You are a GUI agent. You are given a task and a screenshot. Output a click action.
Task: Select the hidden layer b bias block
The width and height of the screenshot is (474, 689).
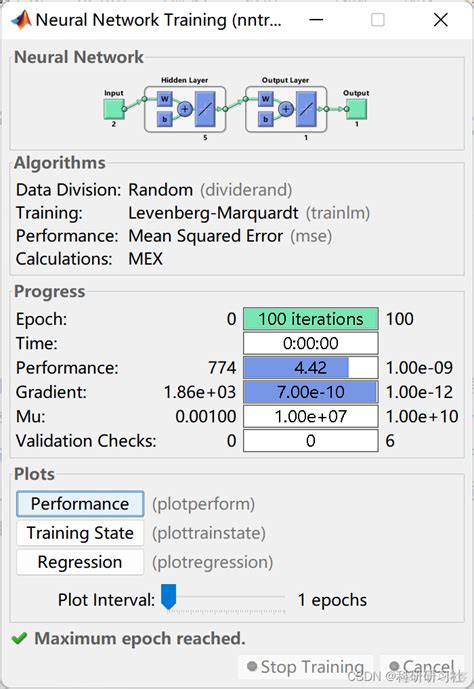click(x=165, y=119)
